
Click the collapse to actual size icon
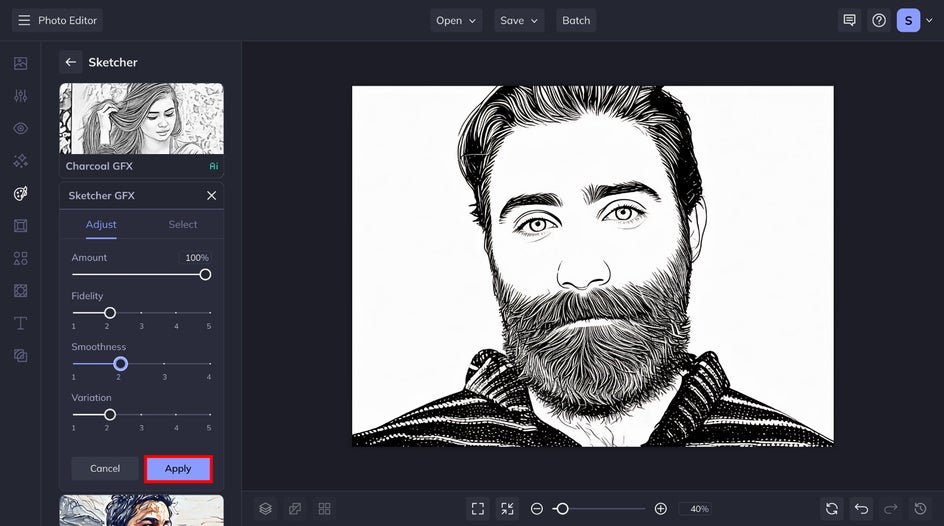coord(508,509)
